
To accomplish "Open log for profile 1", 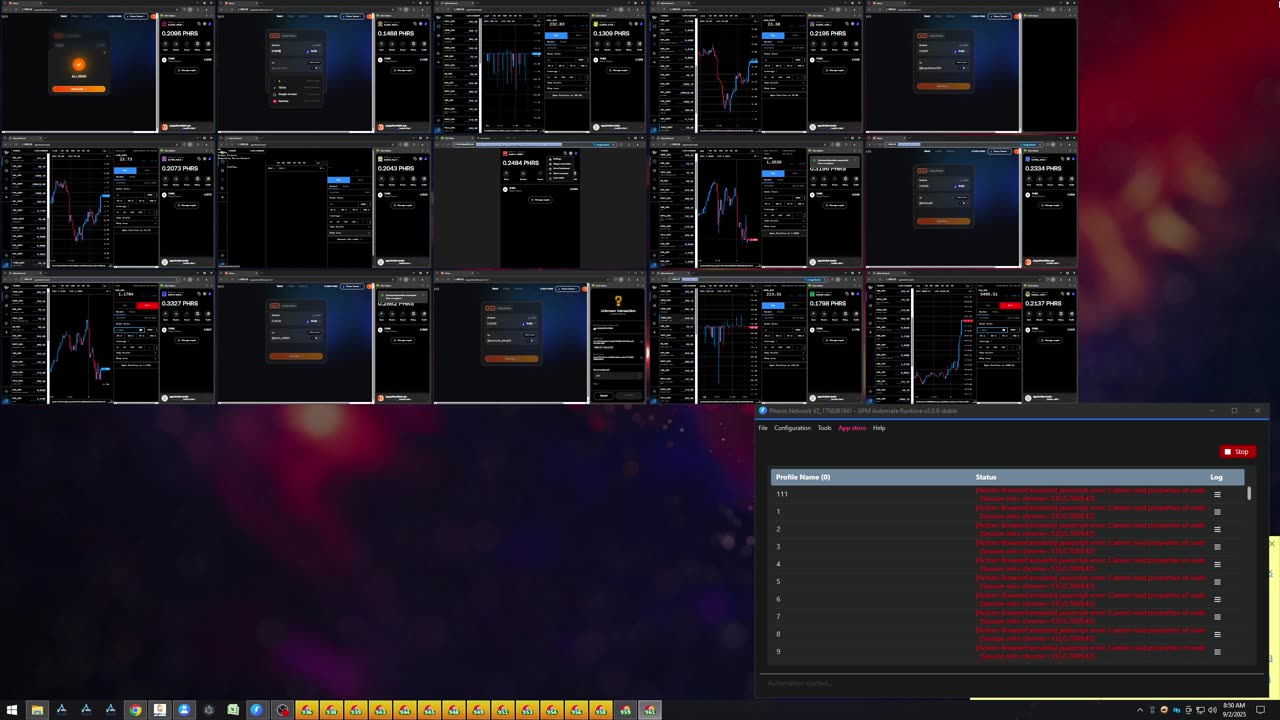I will click(1217, 512).
